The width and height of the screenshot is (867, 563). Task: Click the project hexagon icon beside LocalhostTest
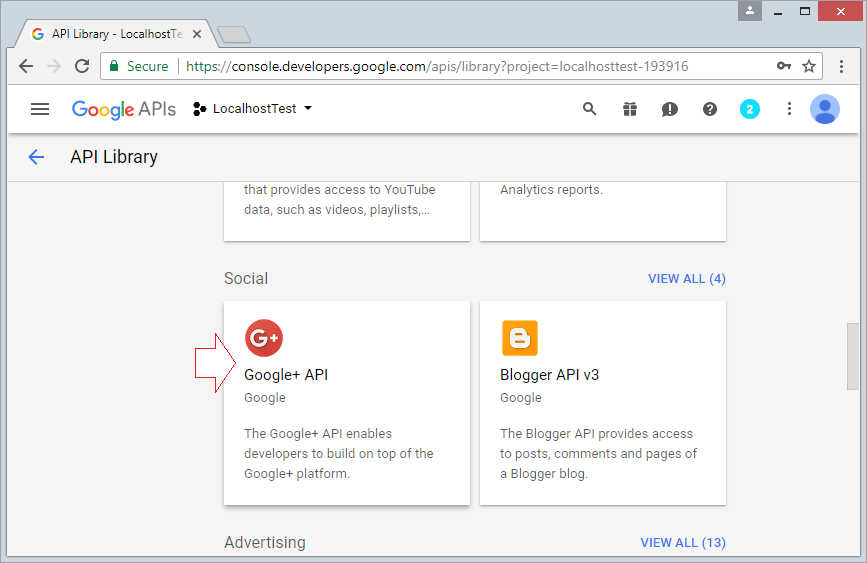click(200, 109)
